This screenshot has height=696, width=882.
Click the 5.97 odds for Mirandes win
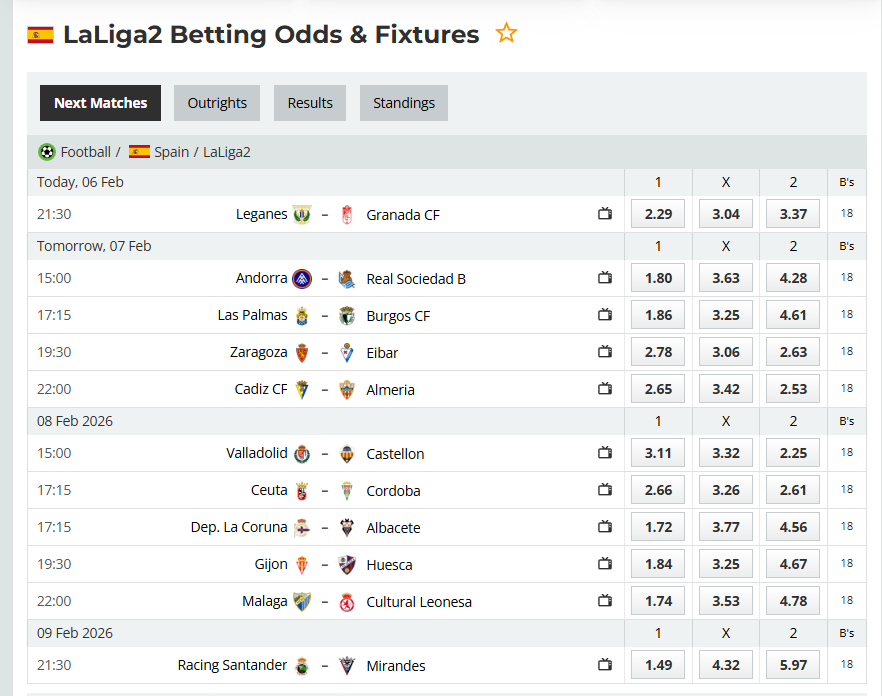click(792, 664)
